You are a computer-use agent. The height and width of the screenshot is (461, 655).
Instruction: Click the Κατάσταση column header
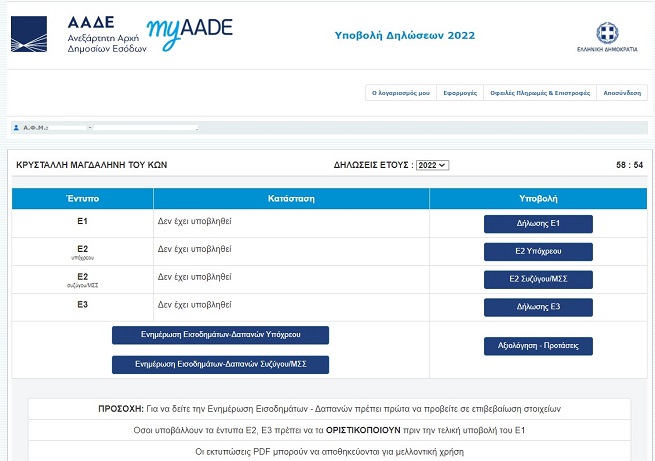point(291,199)
